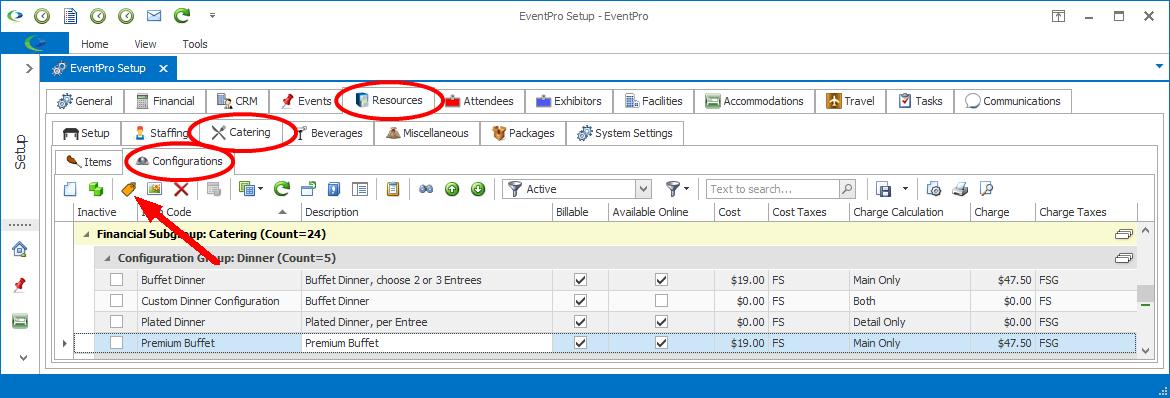Open the Tools ribbon tab
1170x398 pixels.
click(195, 44)
